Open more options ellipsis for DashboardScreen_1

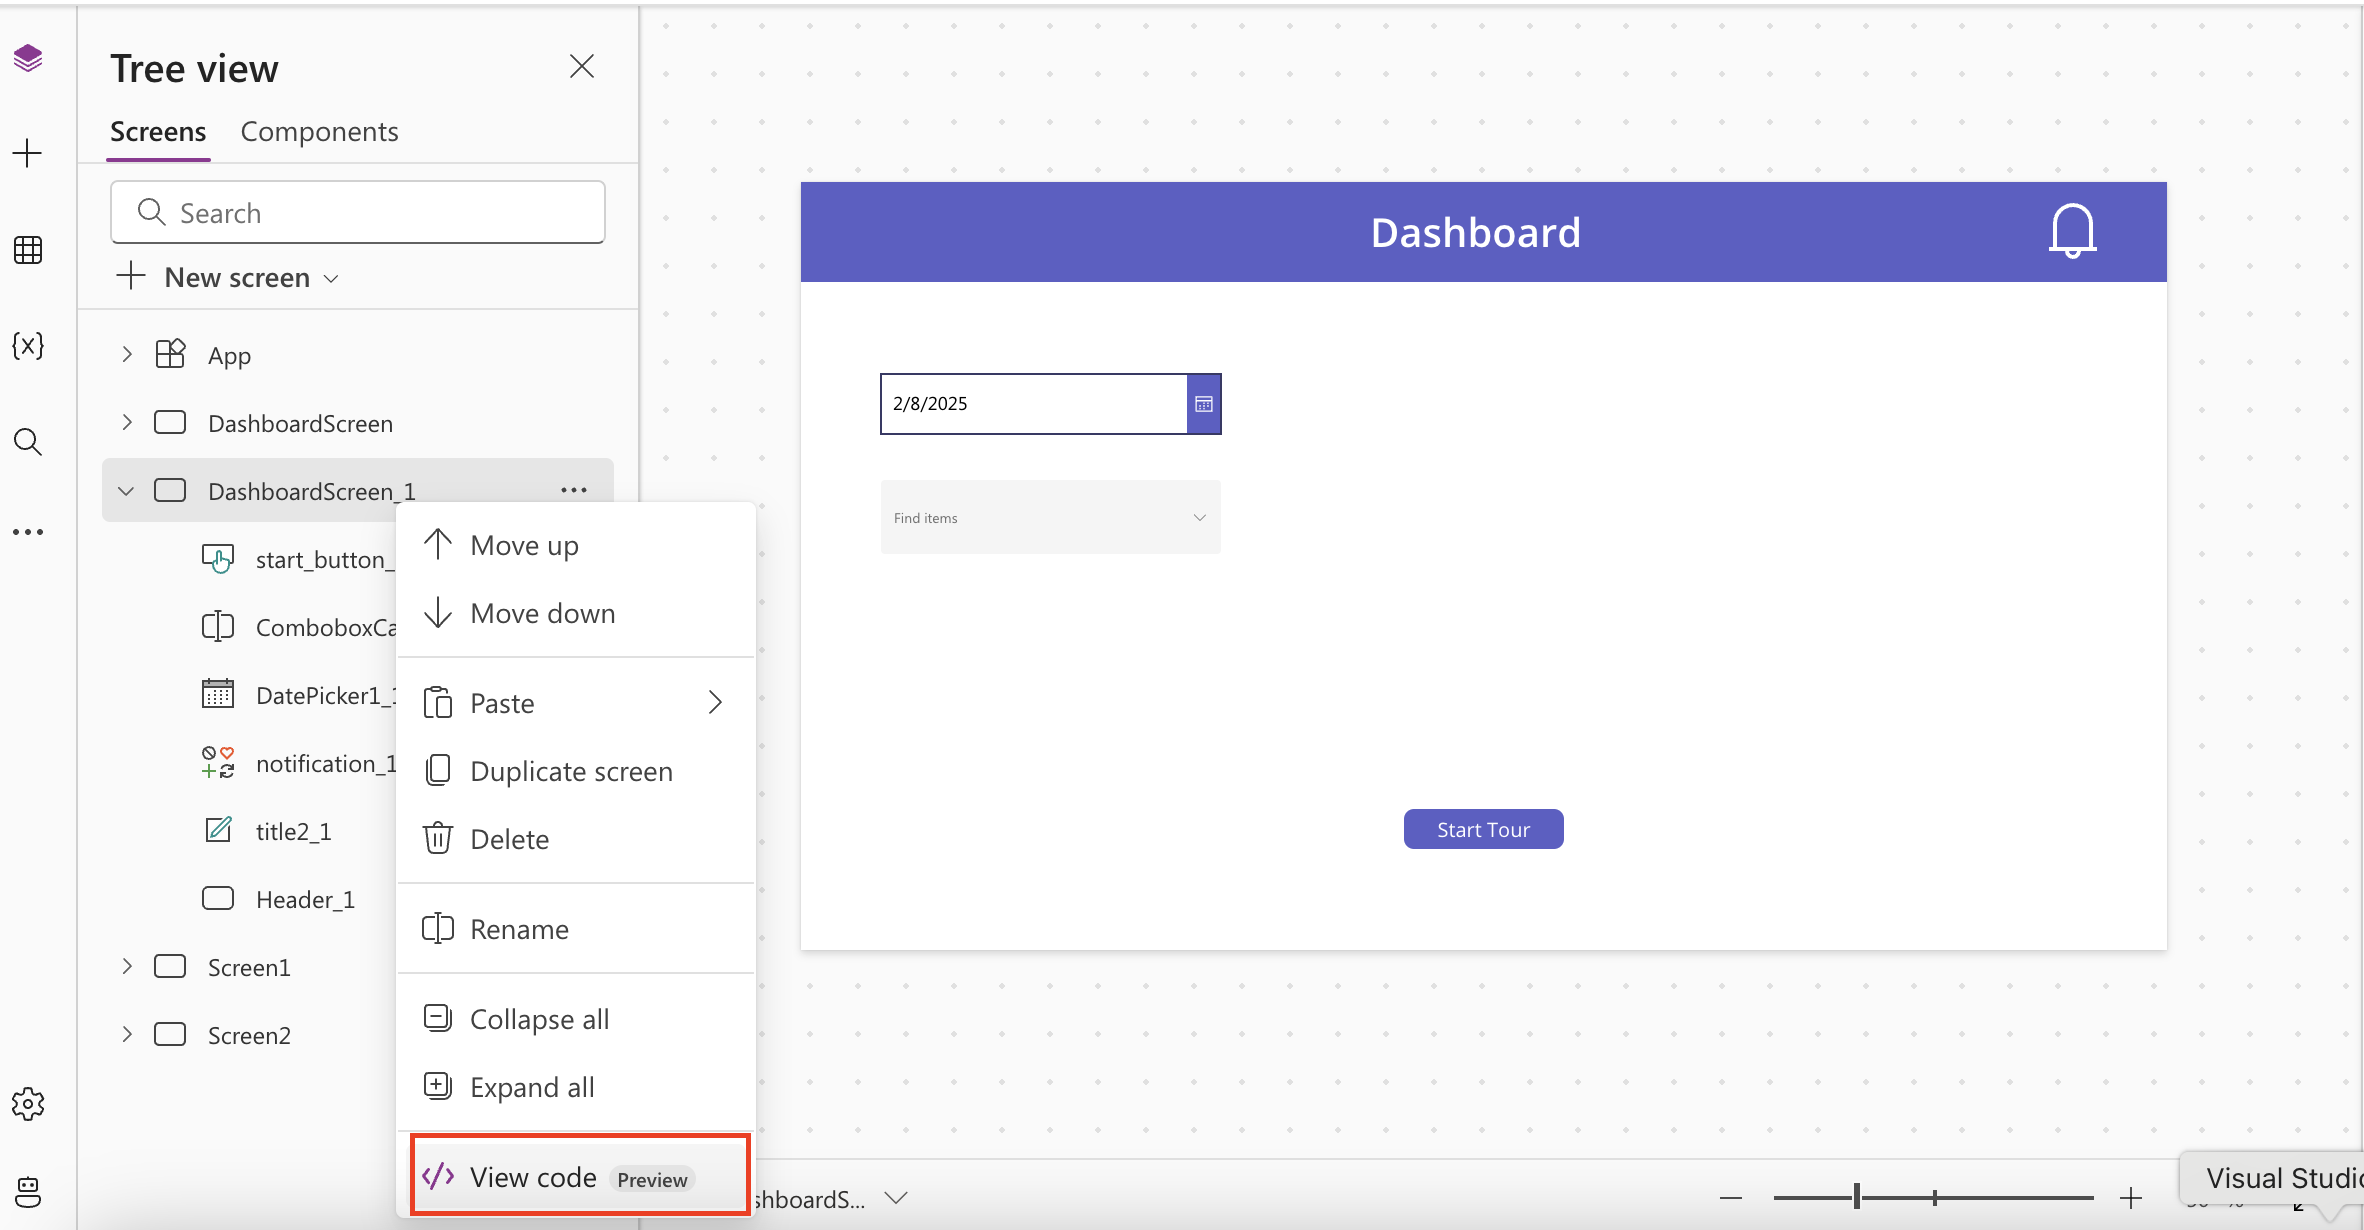574,490
